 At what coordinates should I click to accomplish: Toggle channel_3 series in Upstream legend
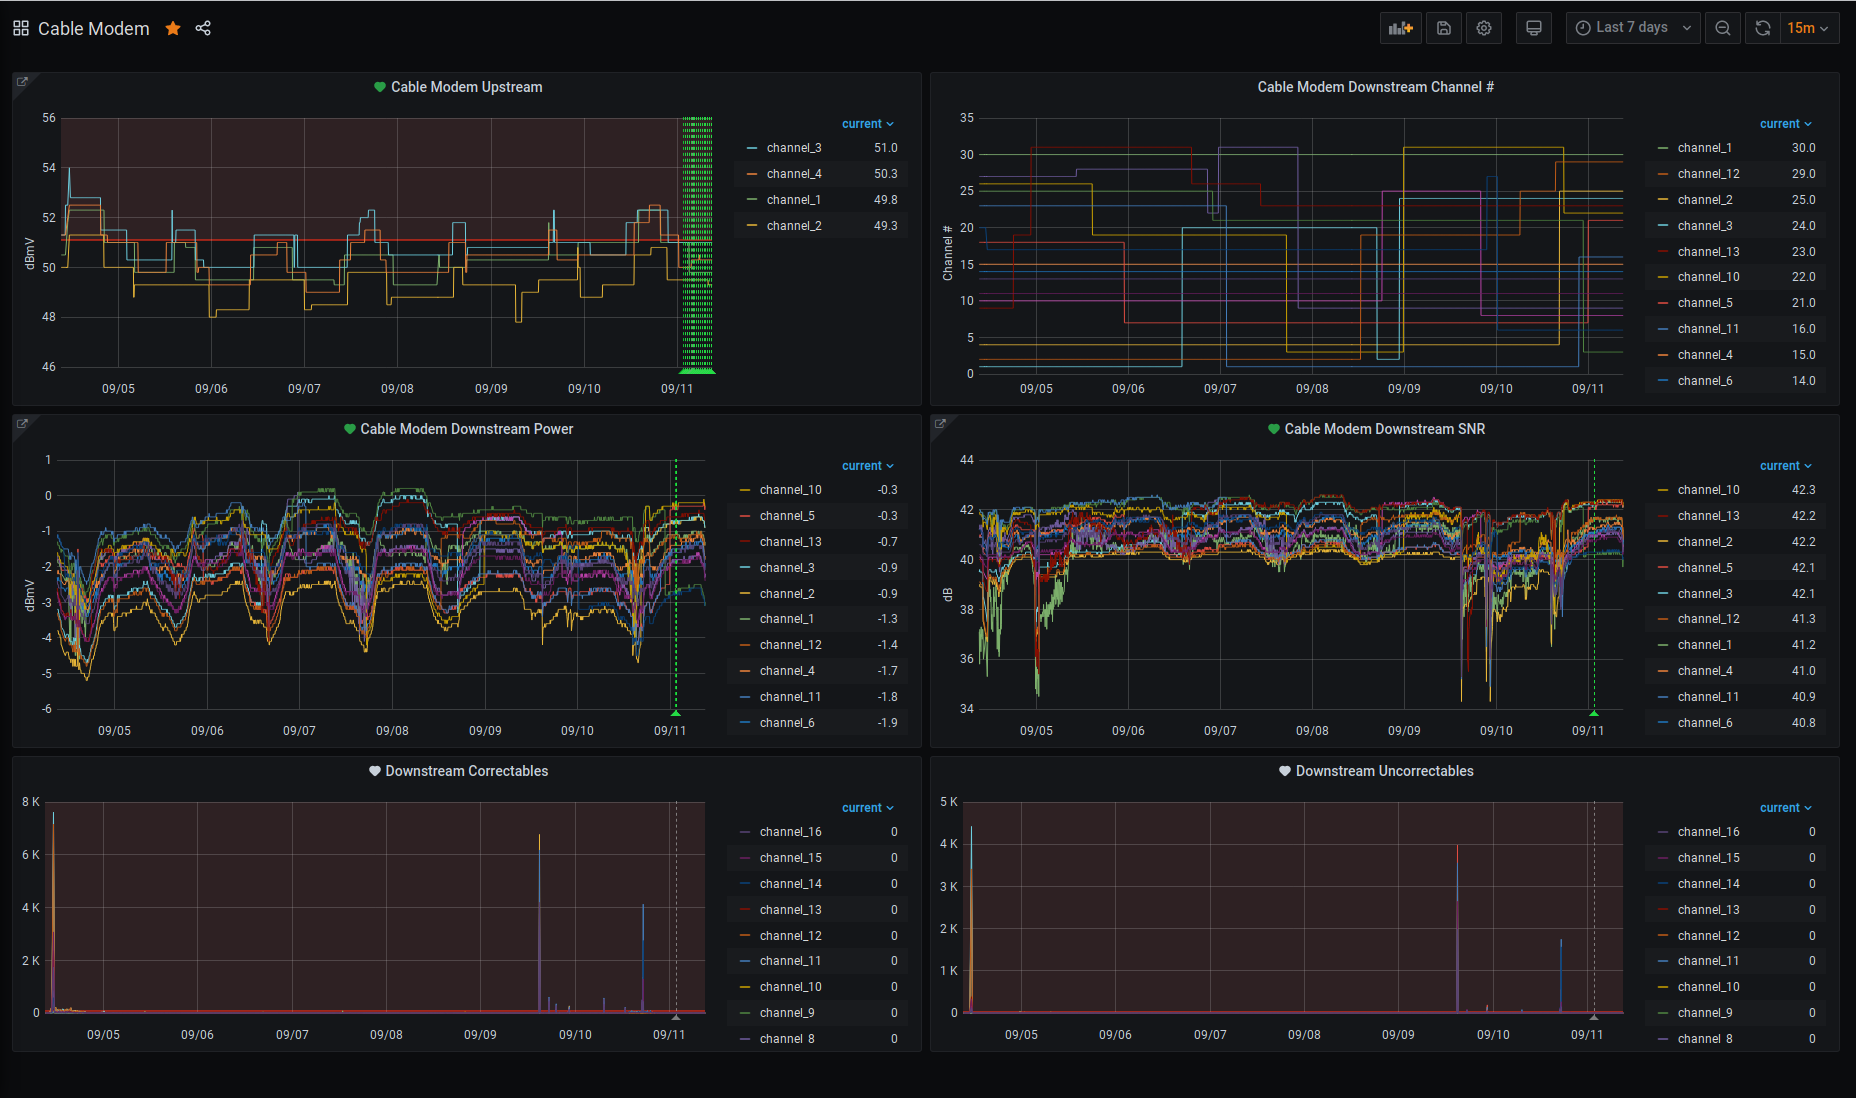pos(793,148)
